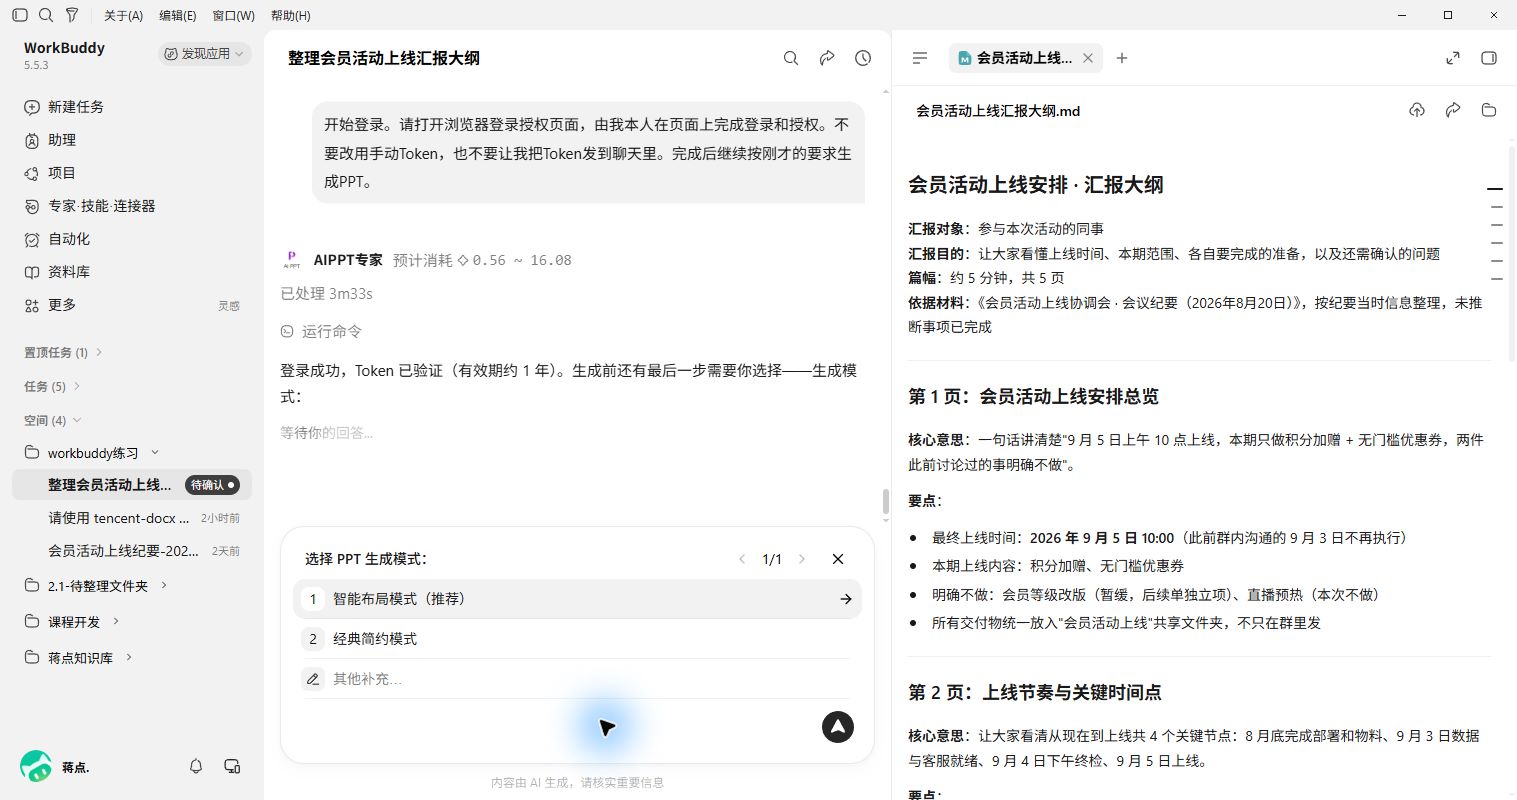This screenshot has height=800, width=1517.
Task: Open the 编辑(E) menu
Action: [x=178, y=15]
